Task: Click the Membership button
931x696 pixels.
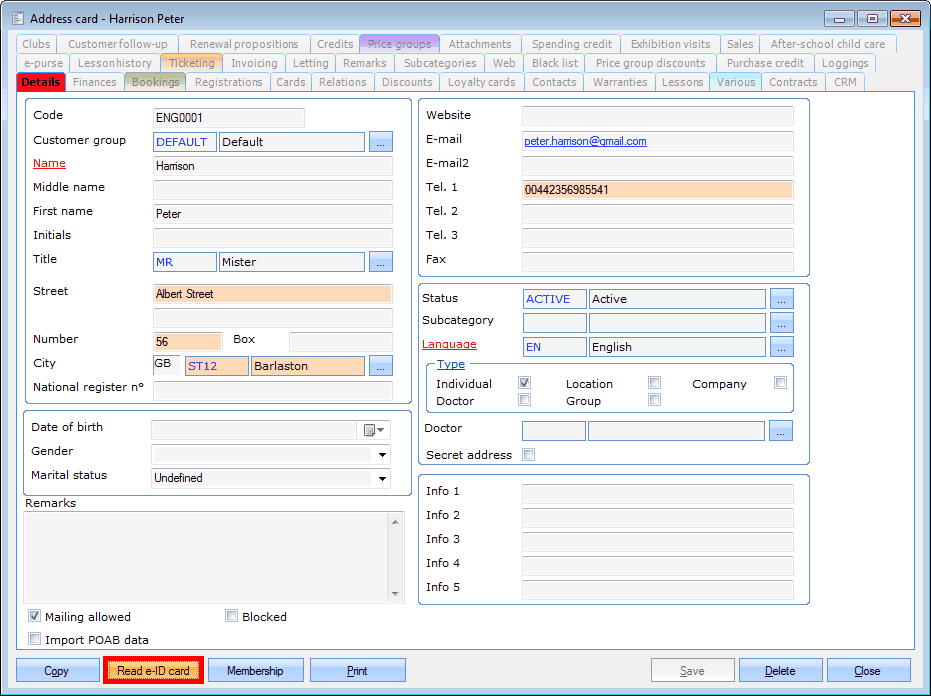Action: [x=255, y=671]
